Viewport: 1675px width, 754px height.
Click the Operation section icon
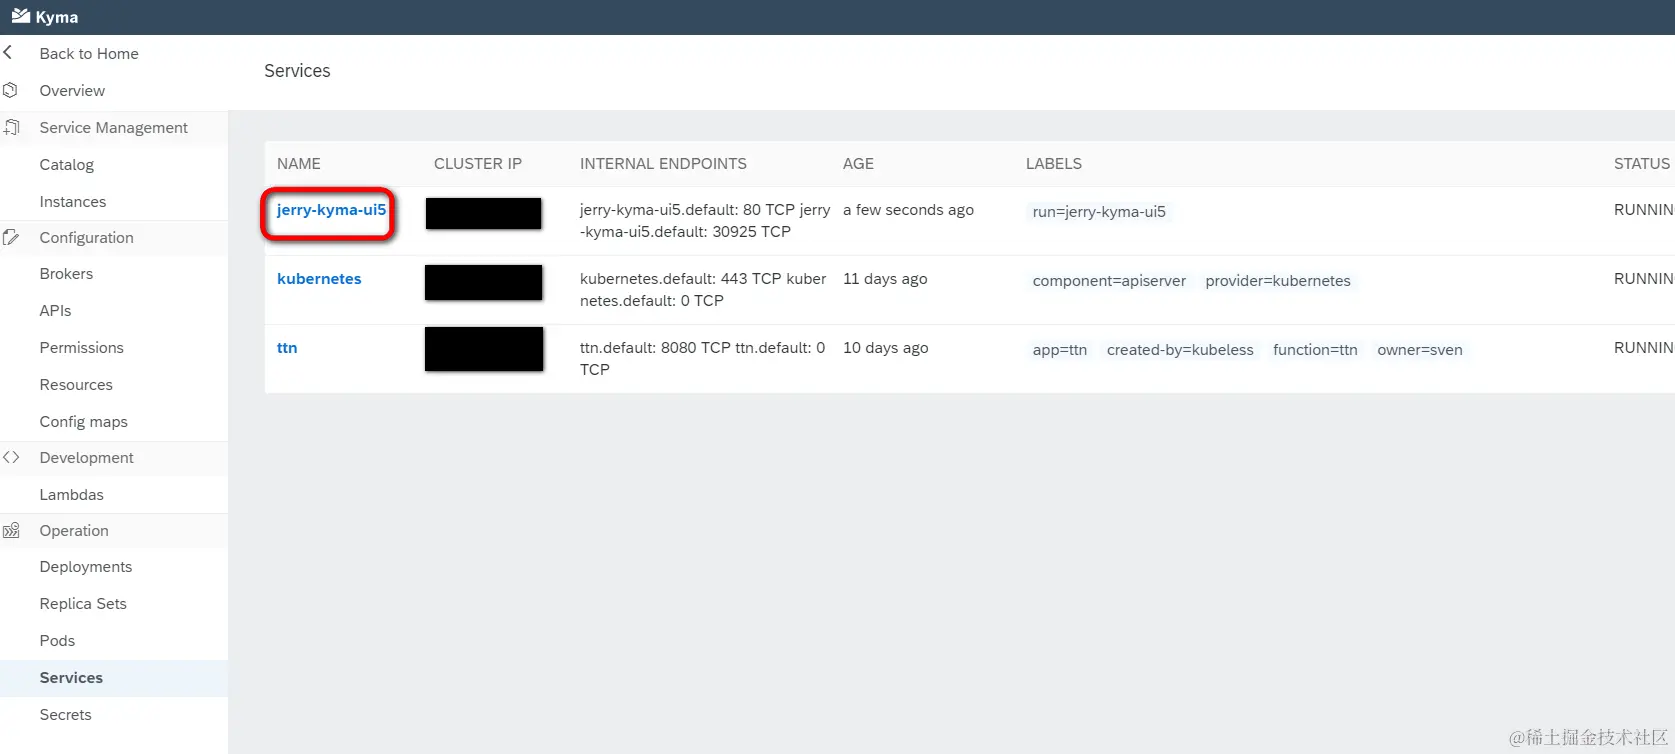[x=11, y=531]
